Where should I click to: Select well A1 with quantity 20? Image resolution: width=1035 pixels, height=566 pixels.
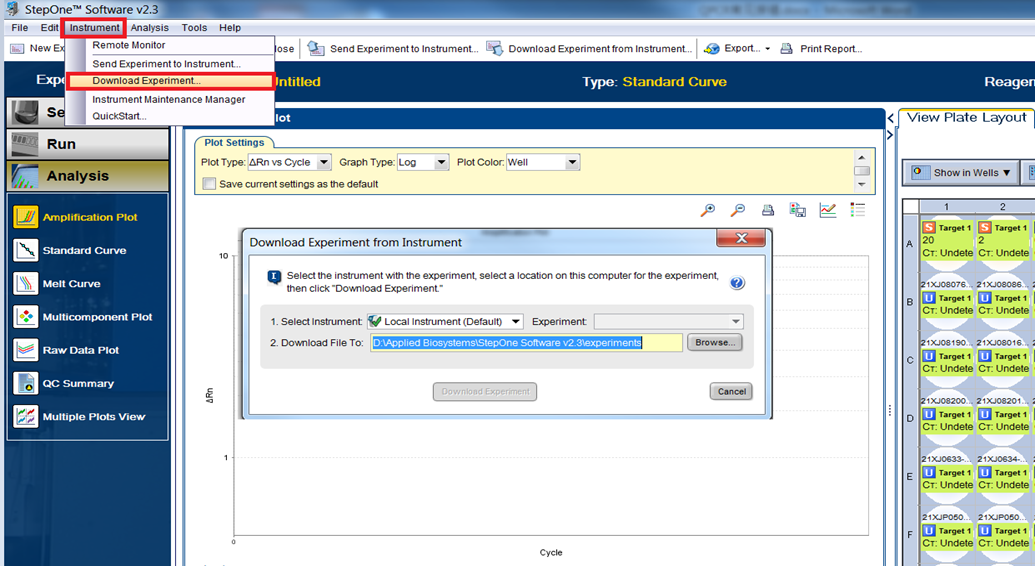click(947, 242)
